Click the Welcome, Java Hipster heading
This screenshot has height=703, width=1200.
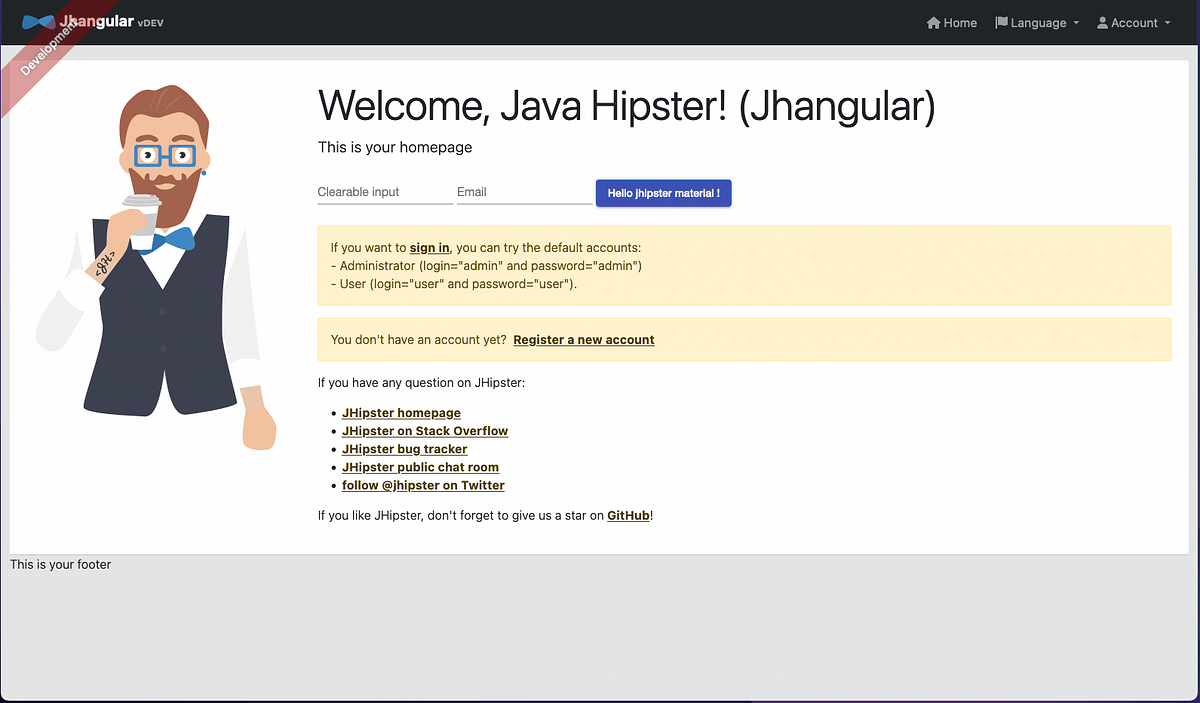coord(626,106)
